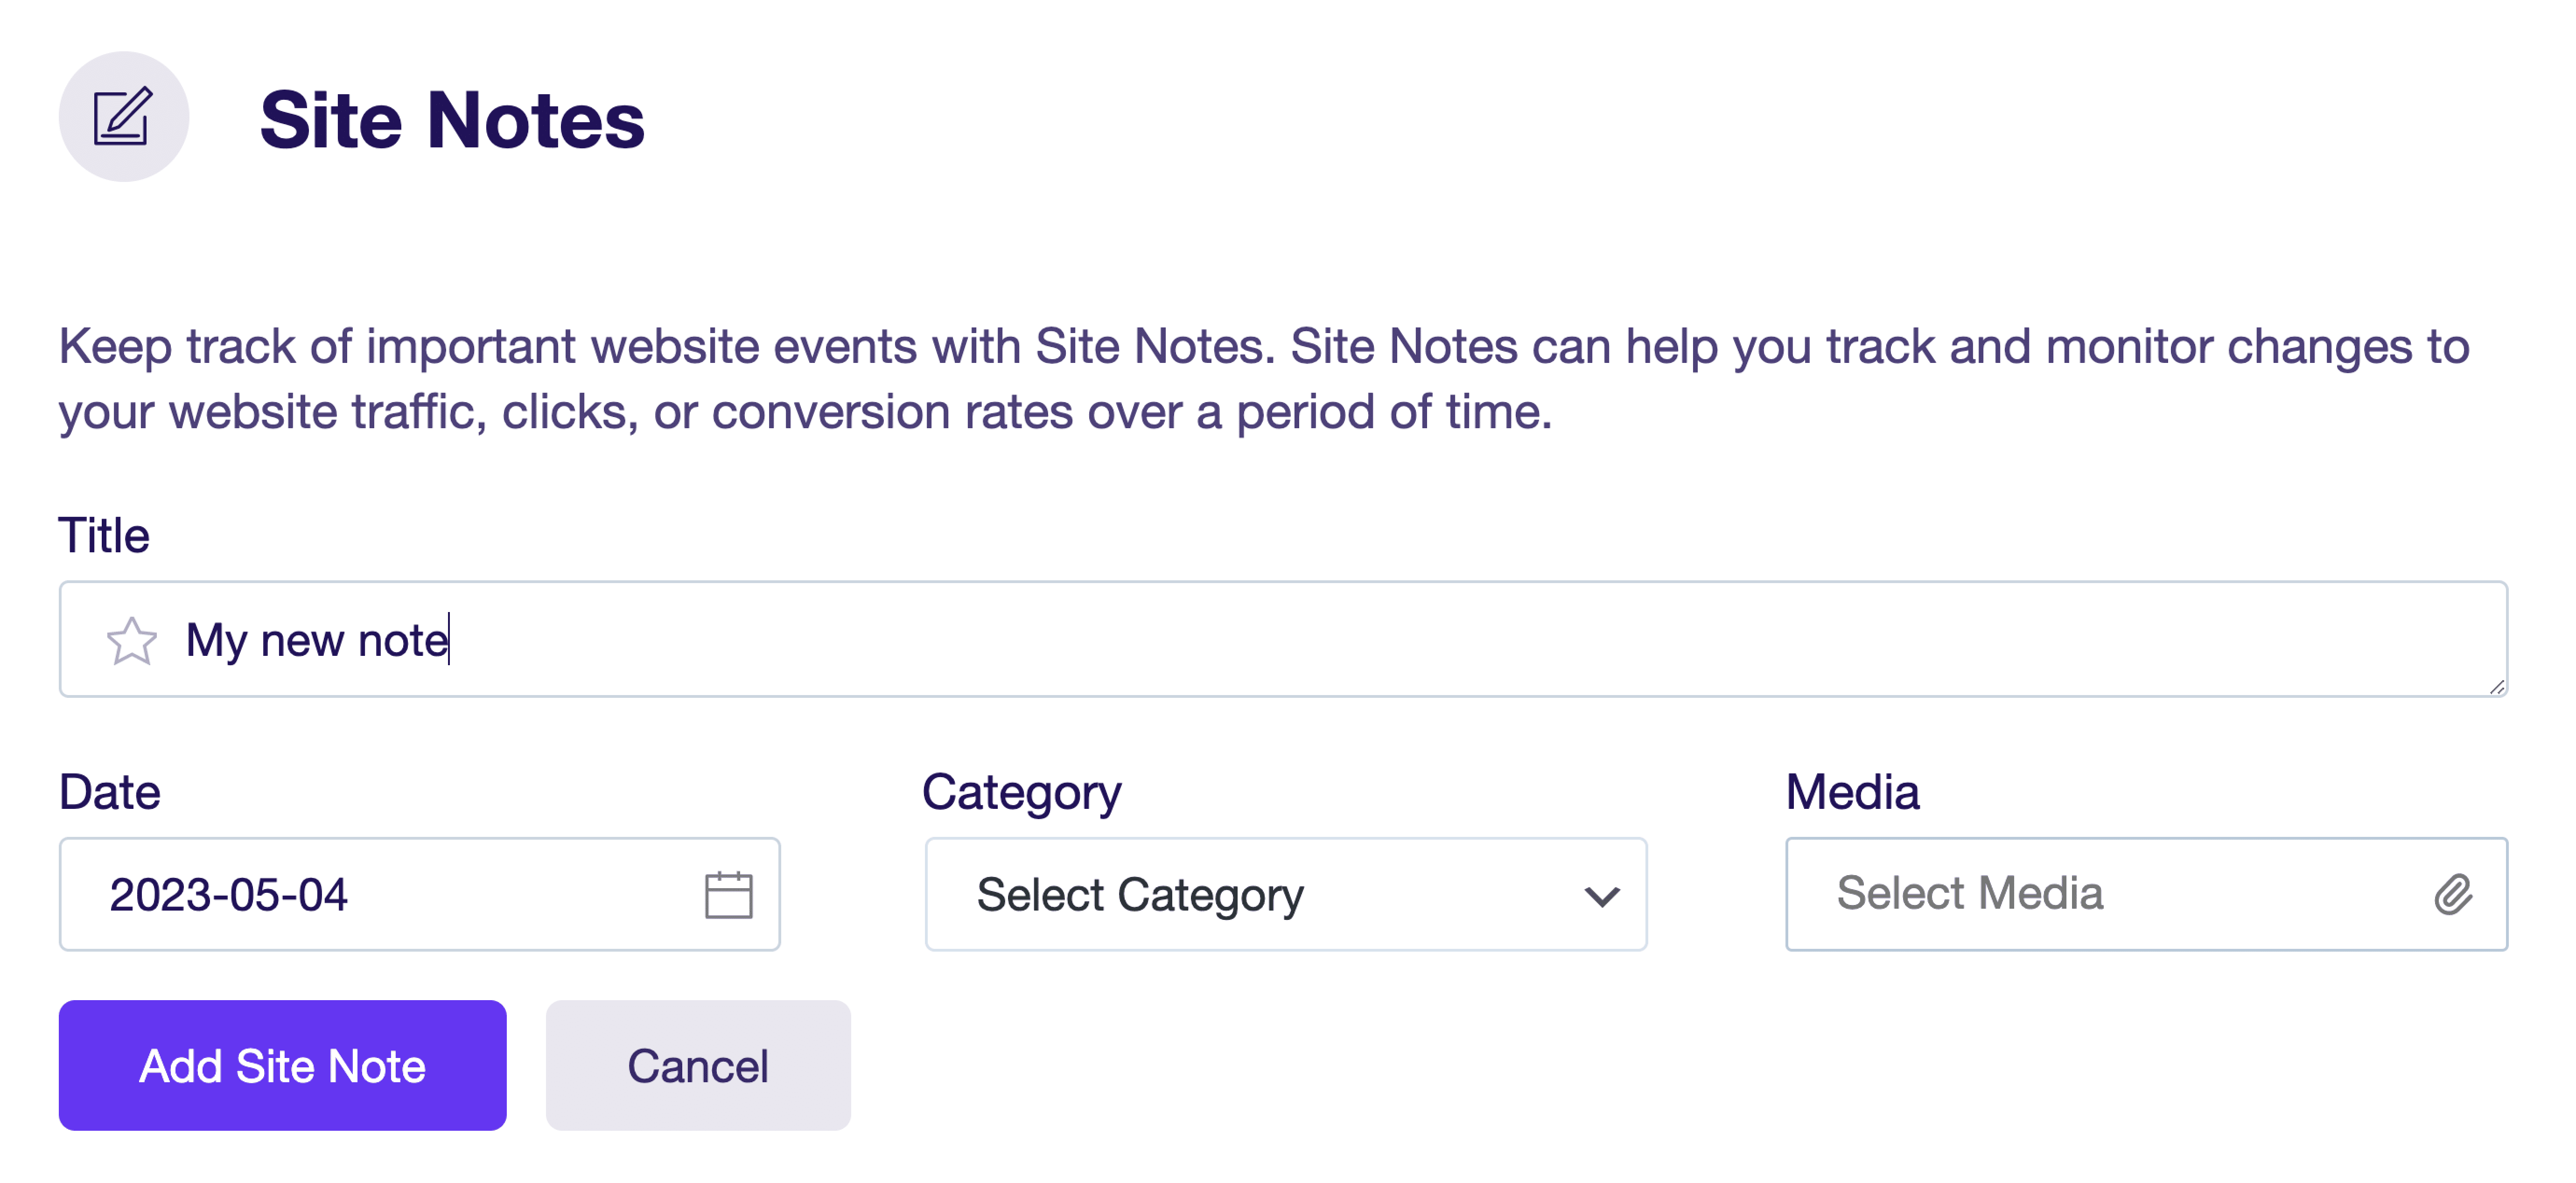This screenshot has width=2576, height=1183.
Task: Click the 'Title' field label
Action: tap(104, 535)
